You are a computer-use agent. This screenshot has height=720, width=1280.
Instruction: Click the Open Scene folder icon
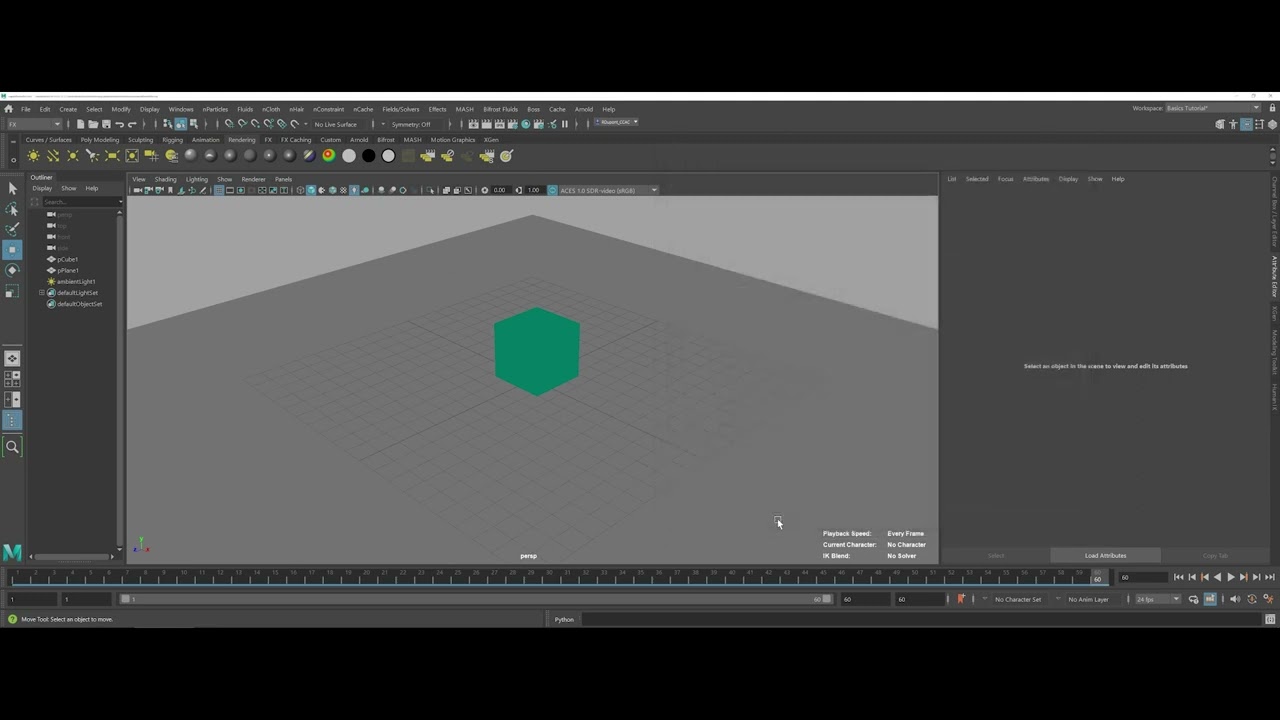[93, 124]
